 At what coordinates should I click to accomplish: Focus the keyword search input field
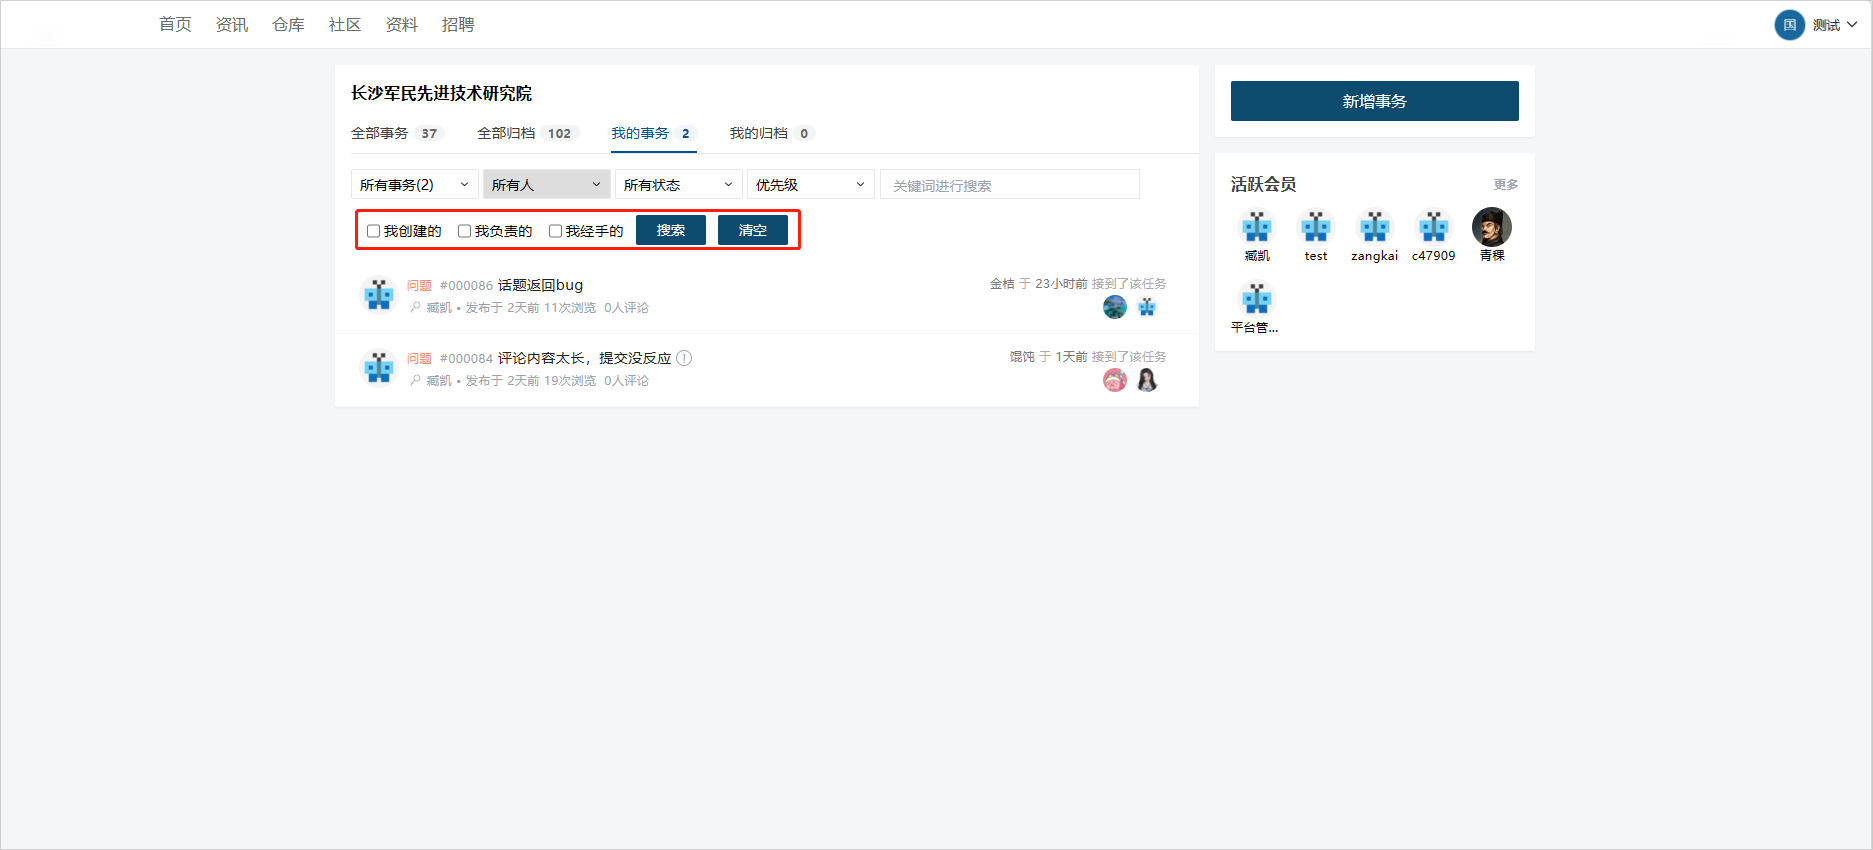[1009, 185]
